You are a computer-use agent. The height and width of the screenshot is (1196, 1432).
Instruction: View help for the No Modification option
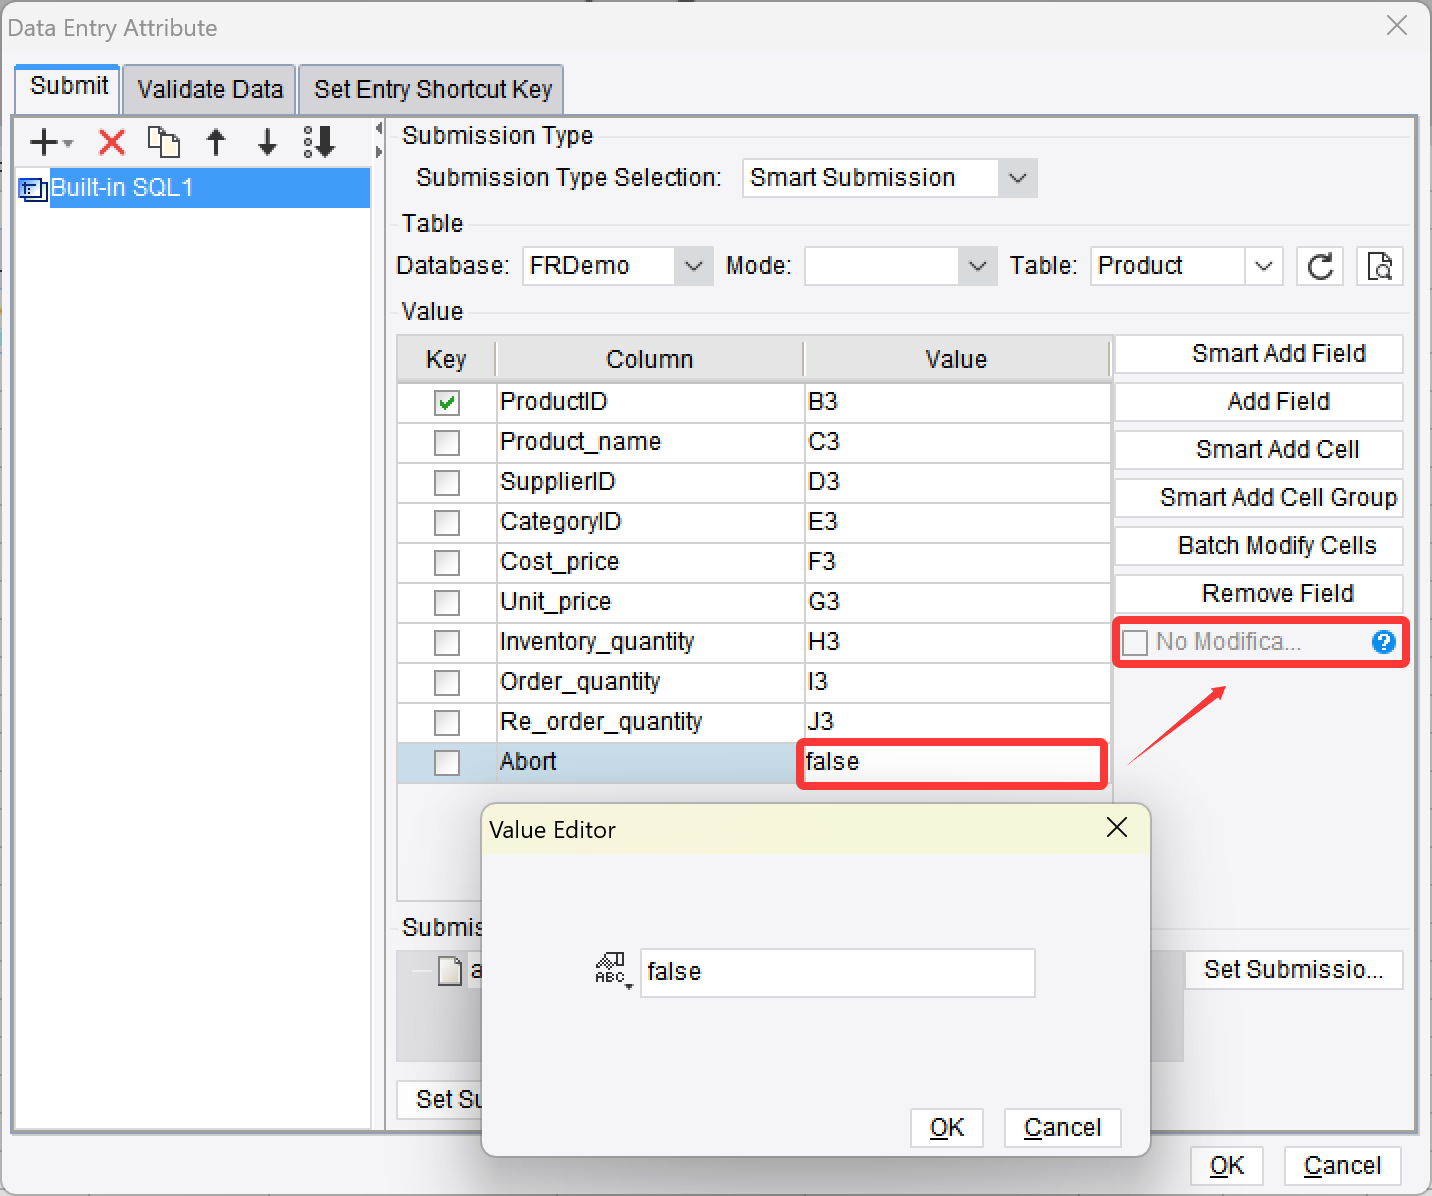pyautogui.click(x=1383, y=642)
